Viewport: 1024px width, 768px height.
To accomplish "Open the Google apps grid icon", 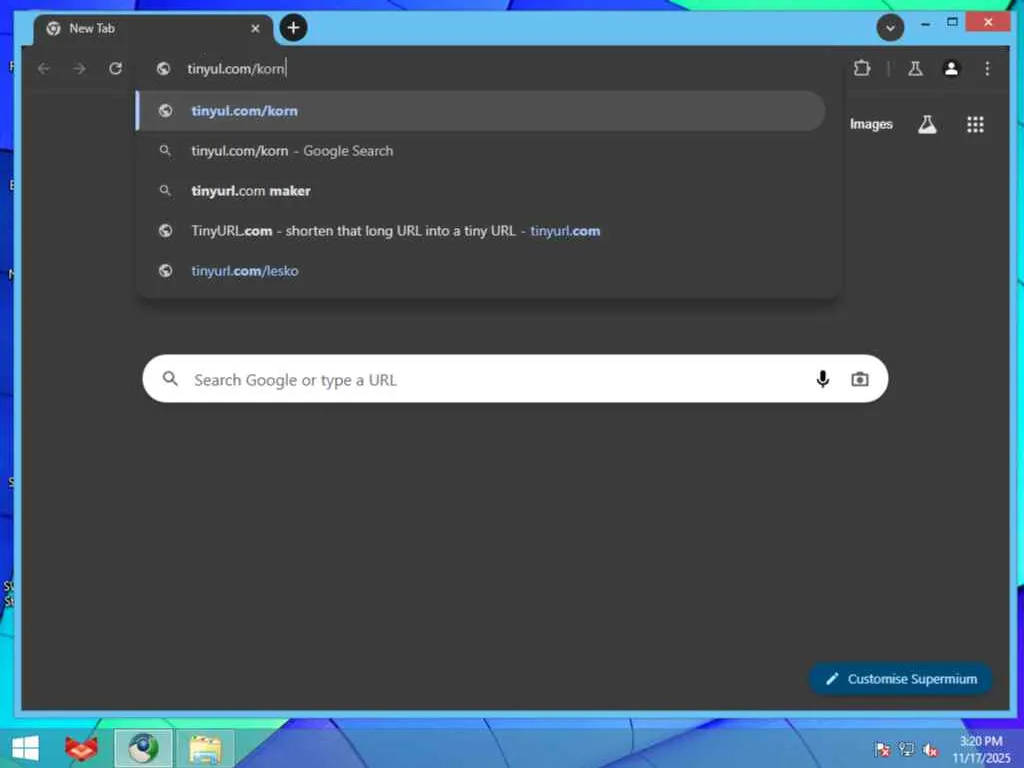I will 975,125.
